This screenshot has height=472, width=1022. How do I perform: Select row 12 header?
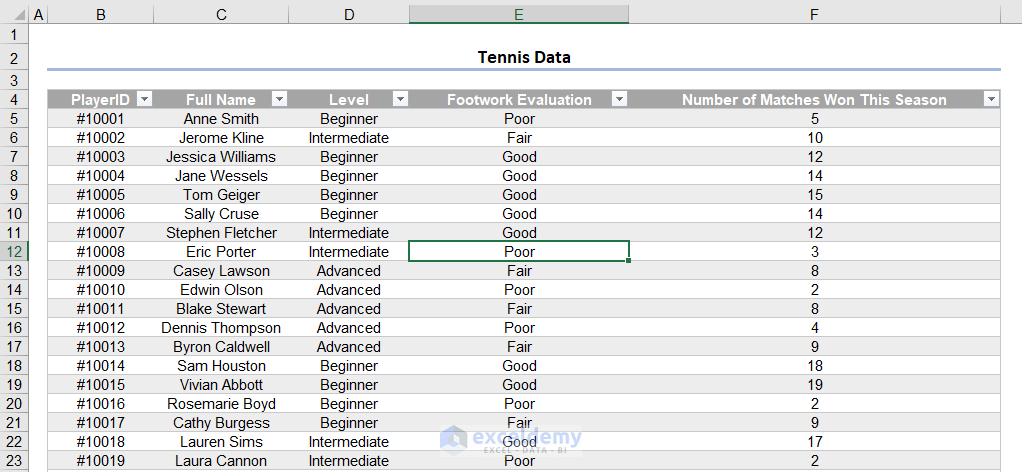[x=14, y=252]
